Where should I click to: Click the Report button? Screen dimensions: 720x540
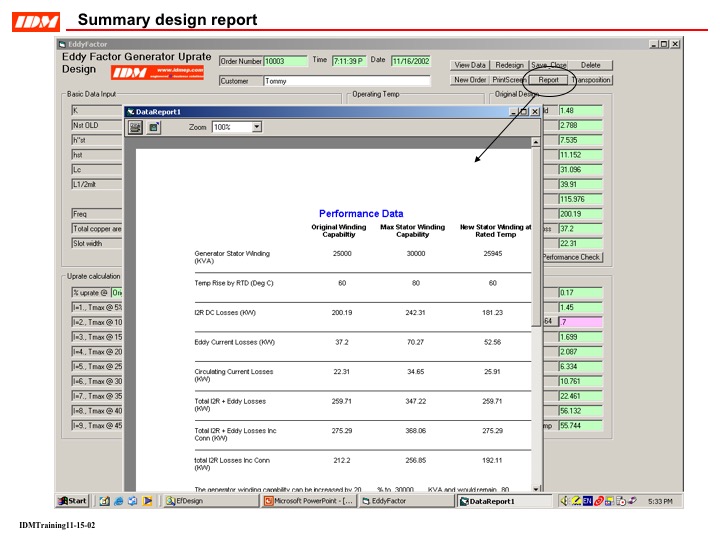[x=549, y=80]
